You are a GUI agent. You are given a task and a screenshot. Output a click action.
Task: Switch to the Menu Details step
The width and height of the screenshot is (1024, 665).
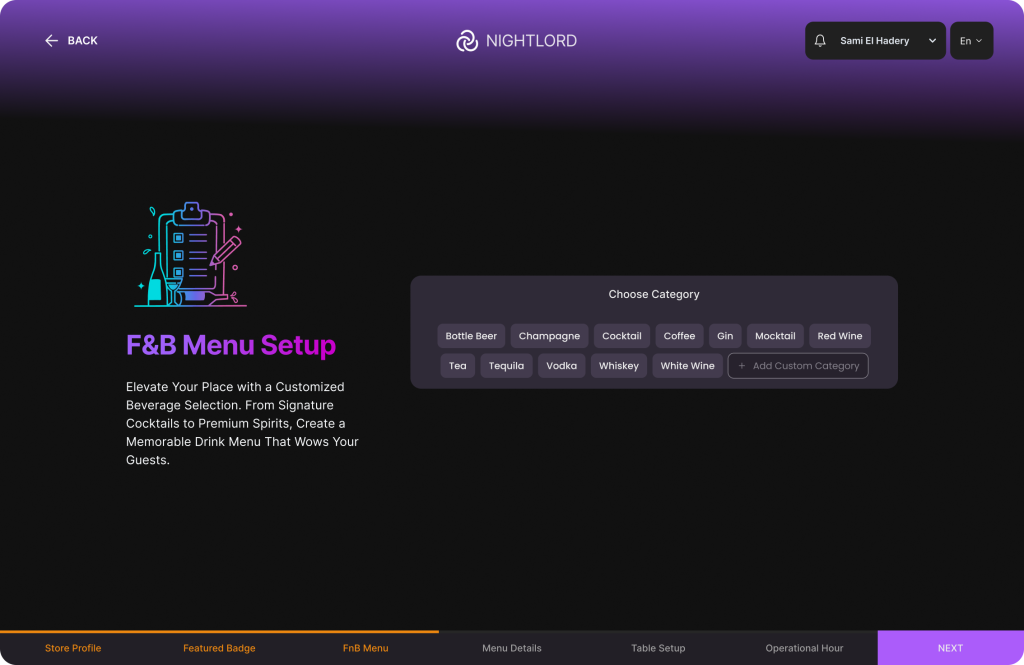click(x=512, y=648)
